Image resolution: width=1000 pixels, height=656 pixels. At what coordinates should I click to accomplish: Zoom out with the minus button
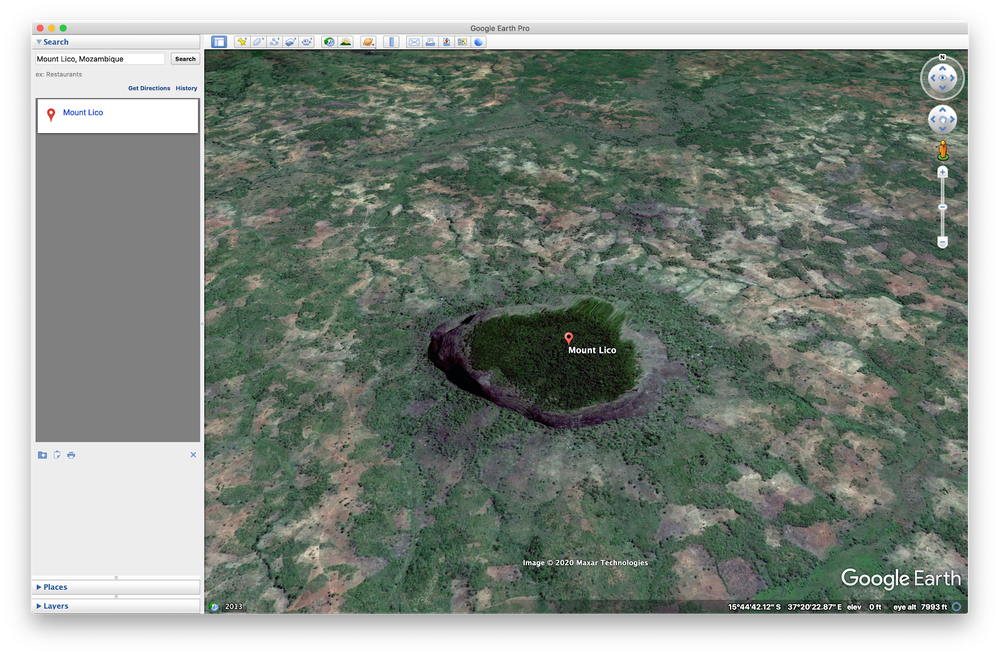coord(942,242)
